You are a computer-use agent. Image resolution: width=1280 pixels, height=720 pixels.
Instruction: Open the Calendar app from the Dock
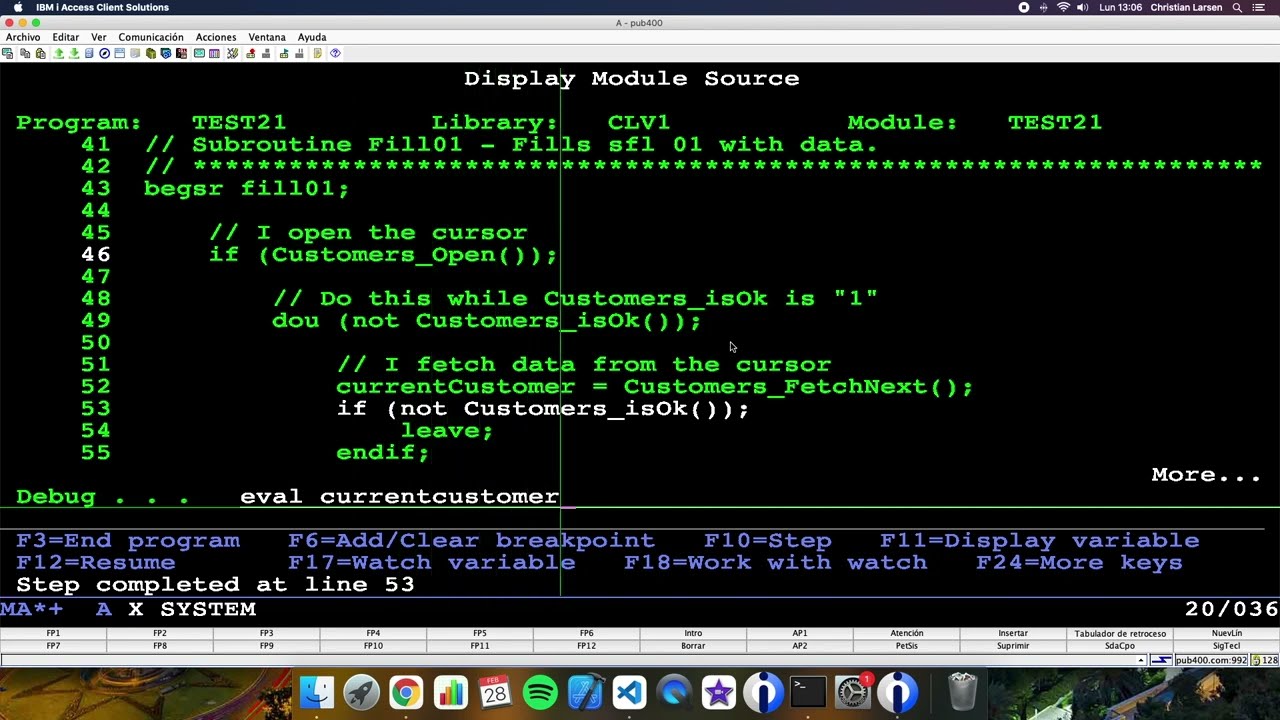(x=495, y=692)
